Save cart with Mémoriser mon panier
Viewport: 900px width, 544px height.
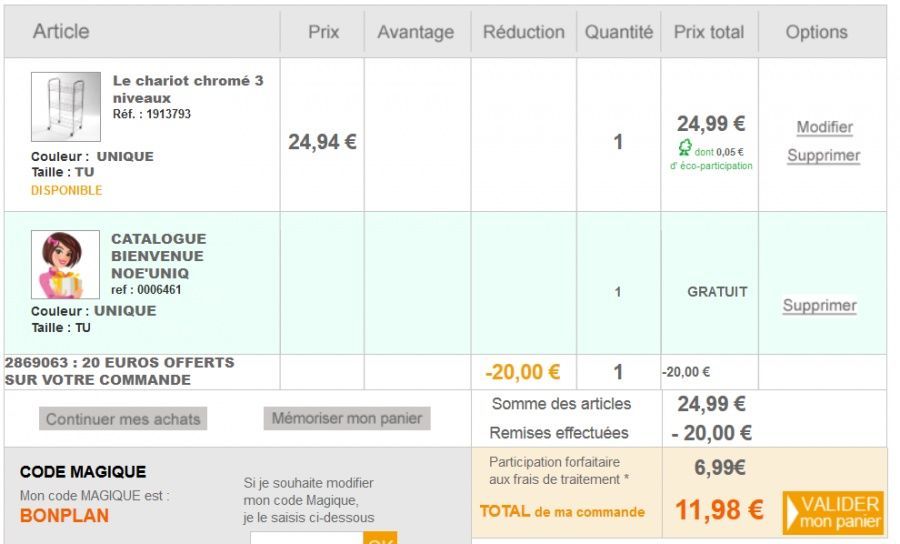(347, 418)
